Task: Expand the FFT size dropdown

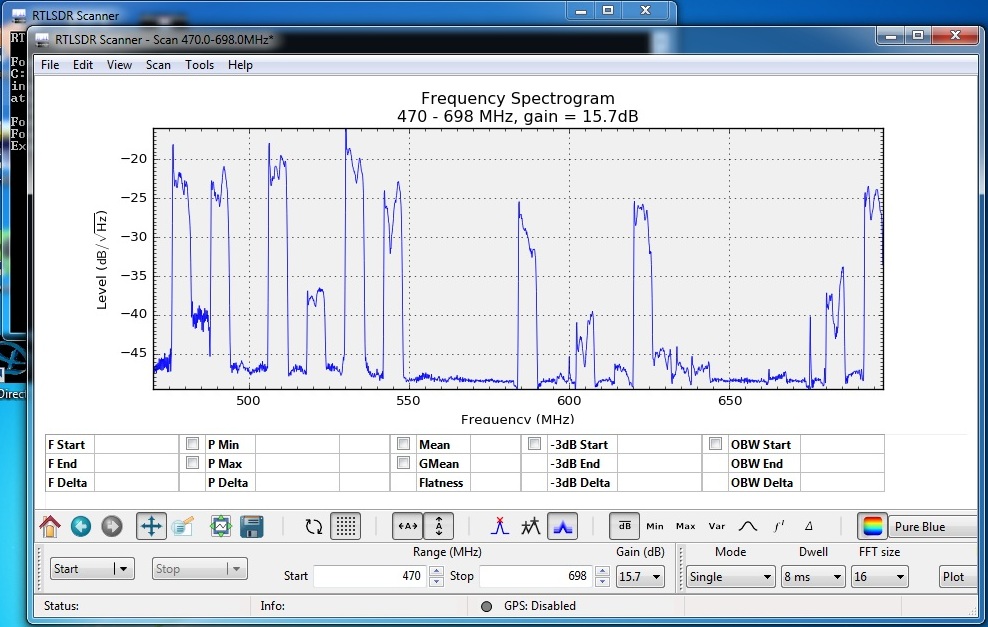Action: 880,577
